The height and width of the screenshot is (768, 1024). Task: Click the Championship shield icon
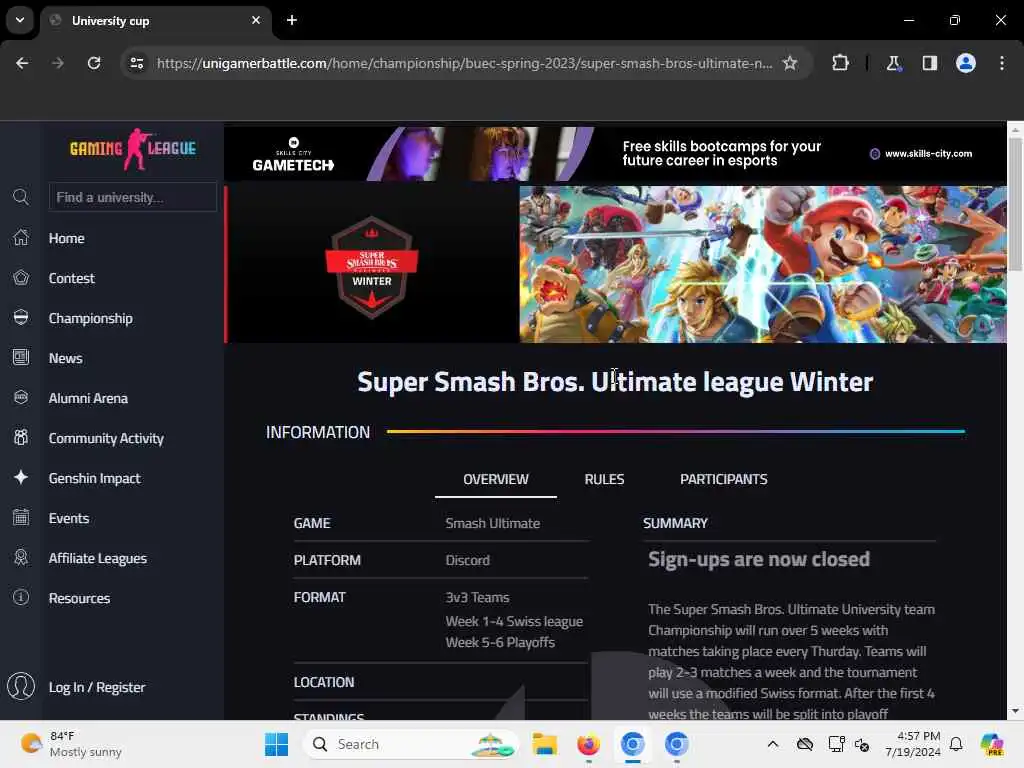coord(21,317)
